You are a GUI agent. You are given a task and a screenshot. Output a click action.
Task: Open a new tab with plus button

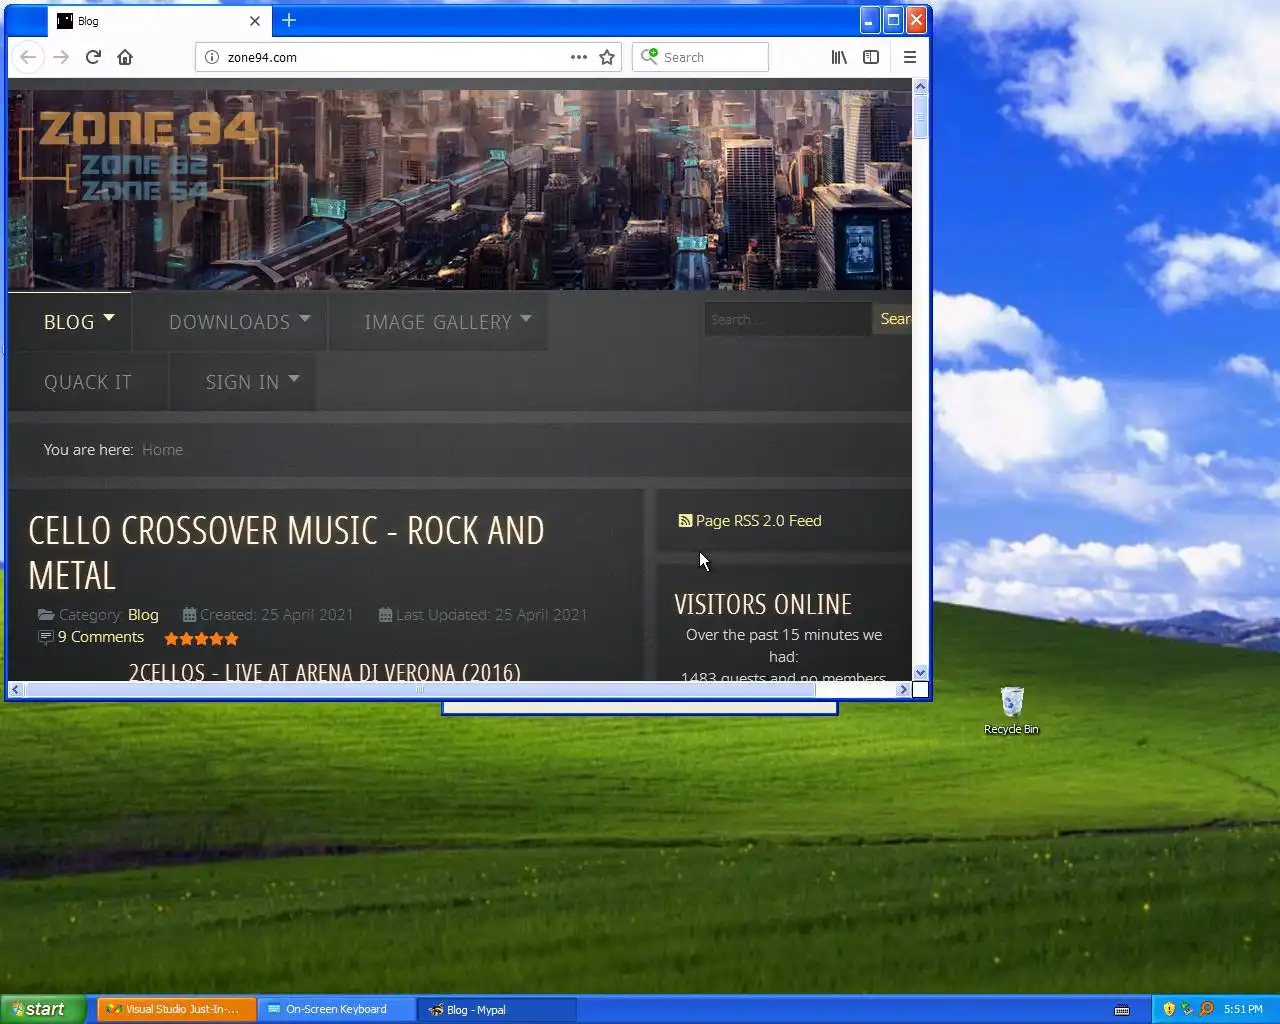(289, 20)
